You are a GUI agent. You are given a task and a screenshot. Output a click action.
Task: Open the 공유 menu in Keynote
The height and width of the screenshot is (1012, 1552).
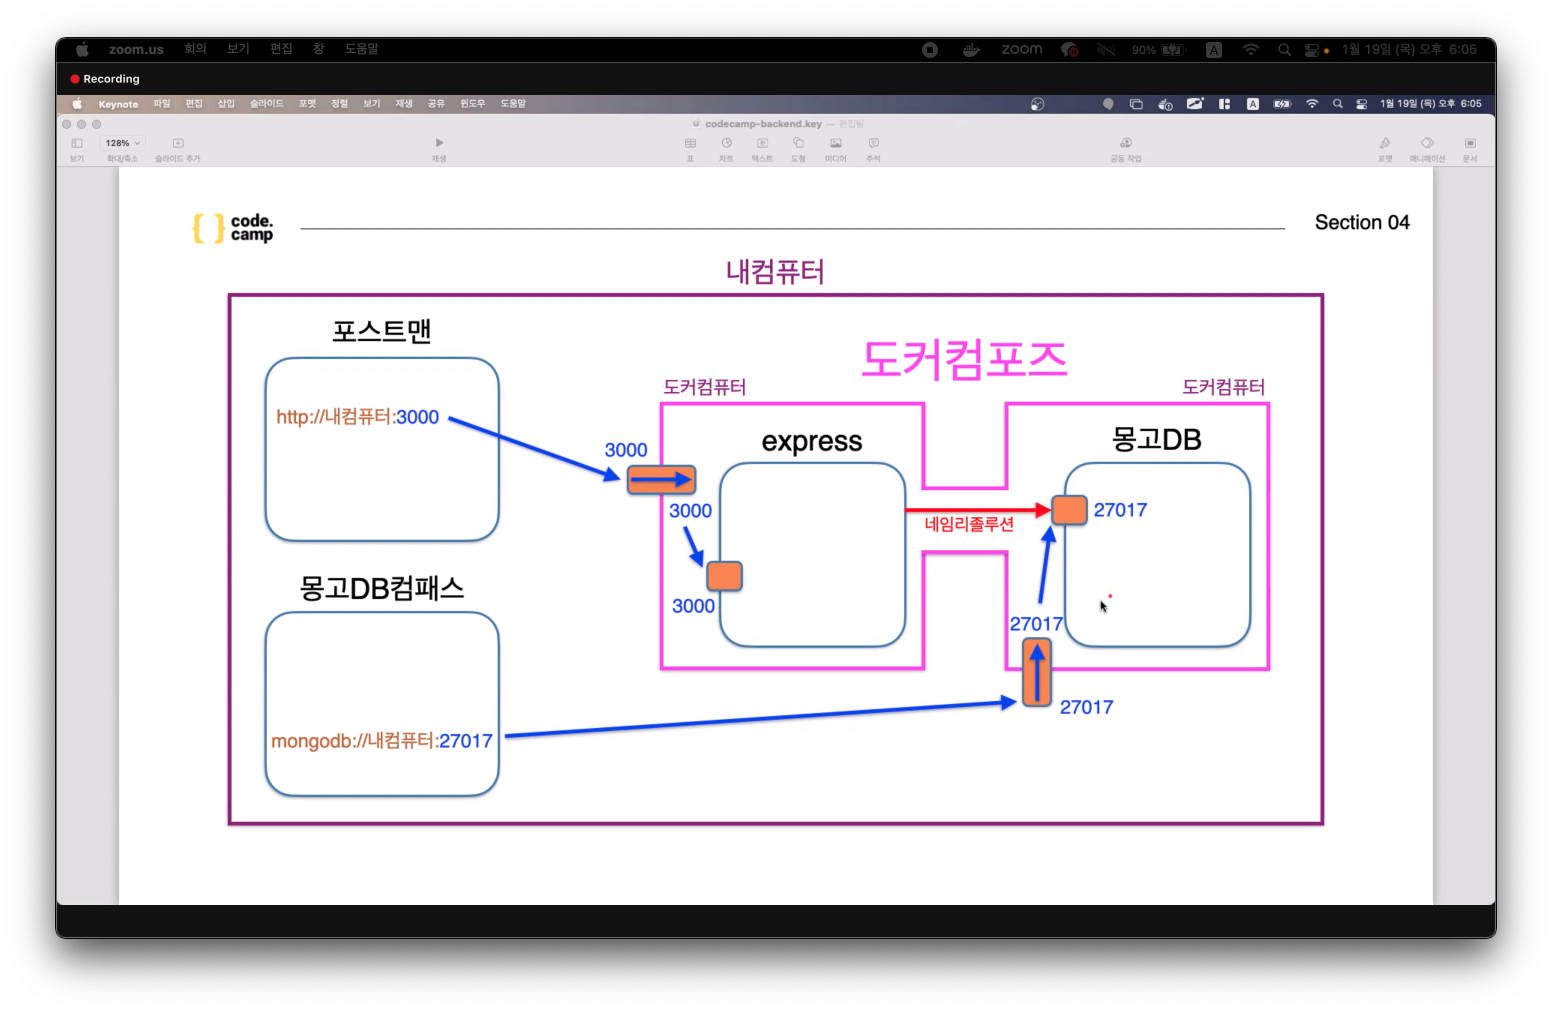tap(436, 104)
